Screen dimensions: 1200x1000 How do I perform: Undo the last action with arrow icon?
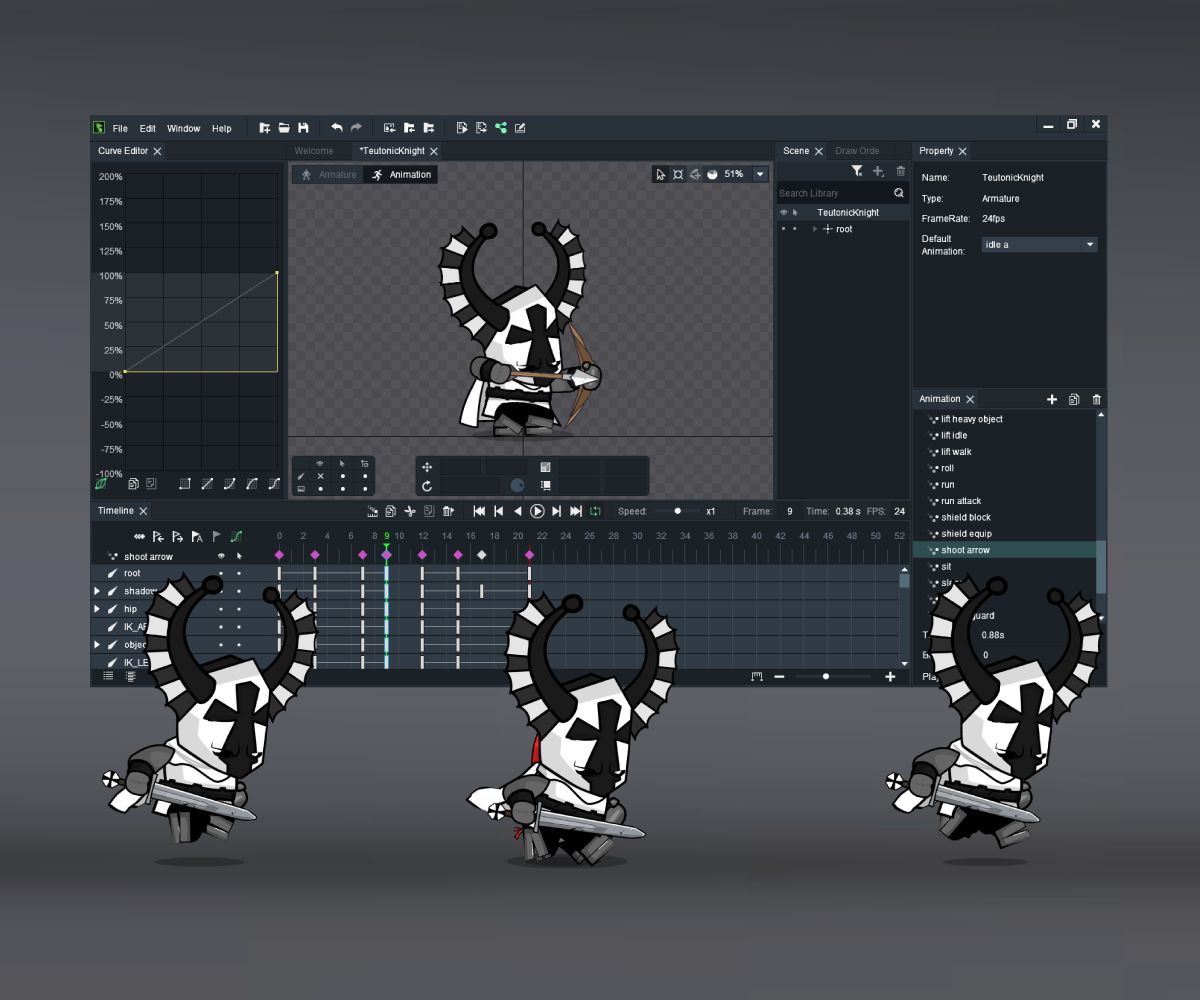click(x=337, y=128)
